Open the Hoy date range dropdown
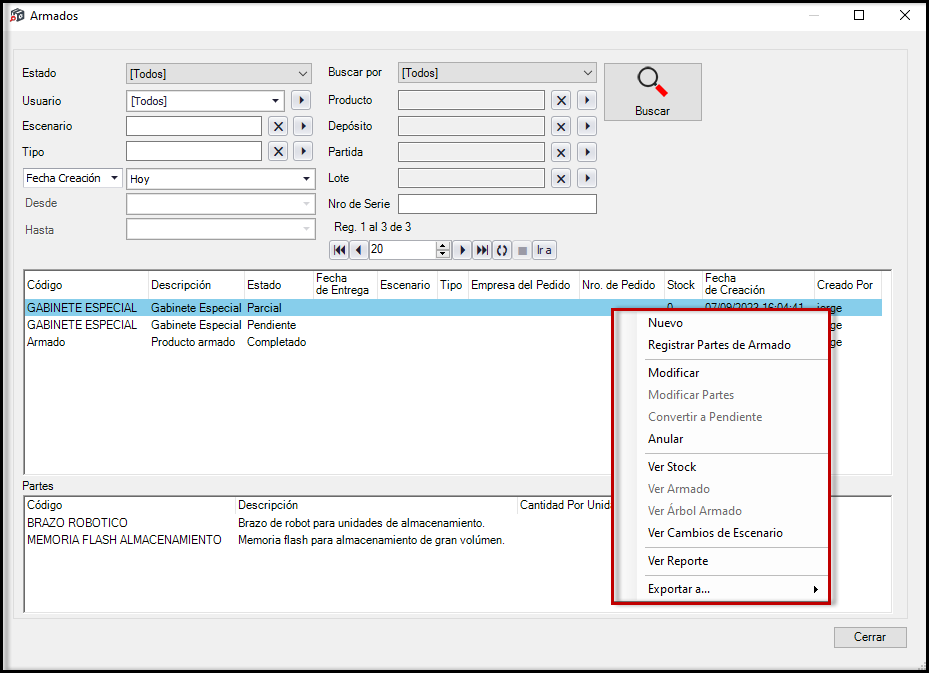 pos(306,178)
